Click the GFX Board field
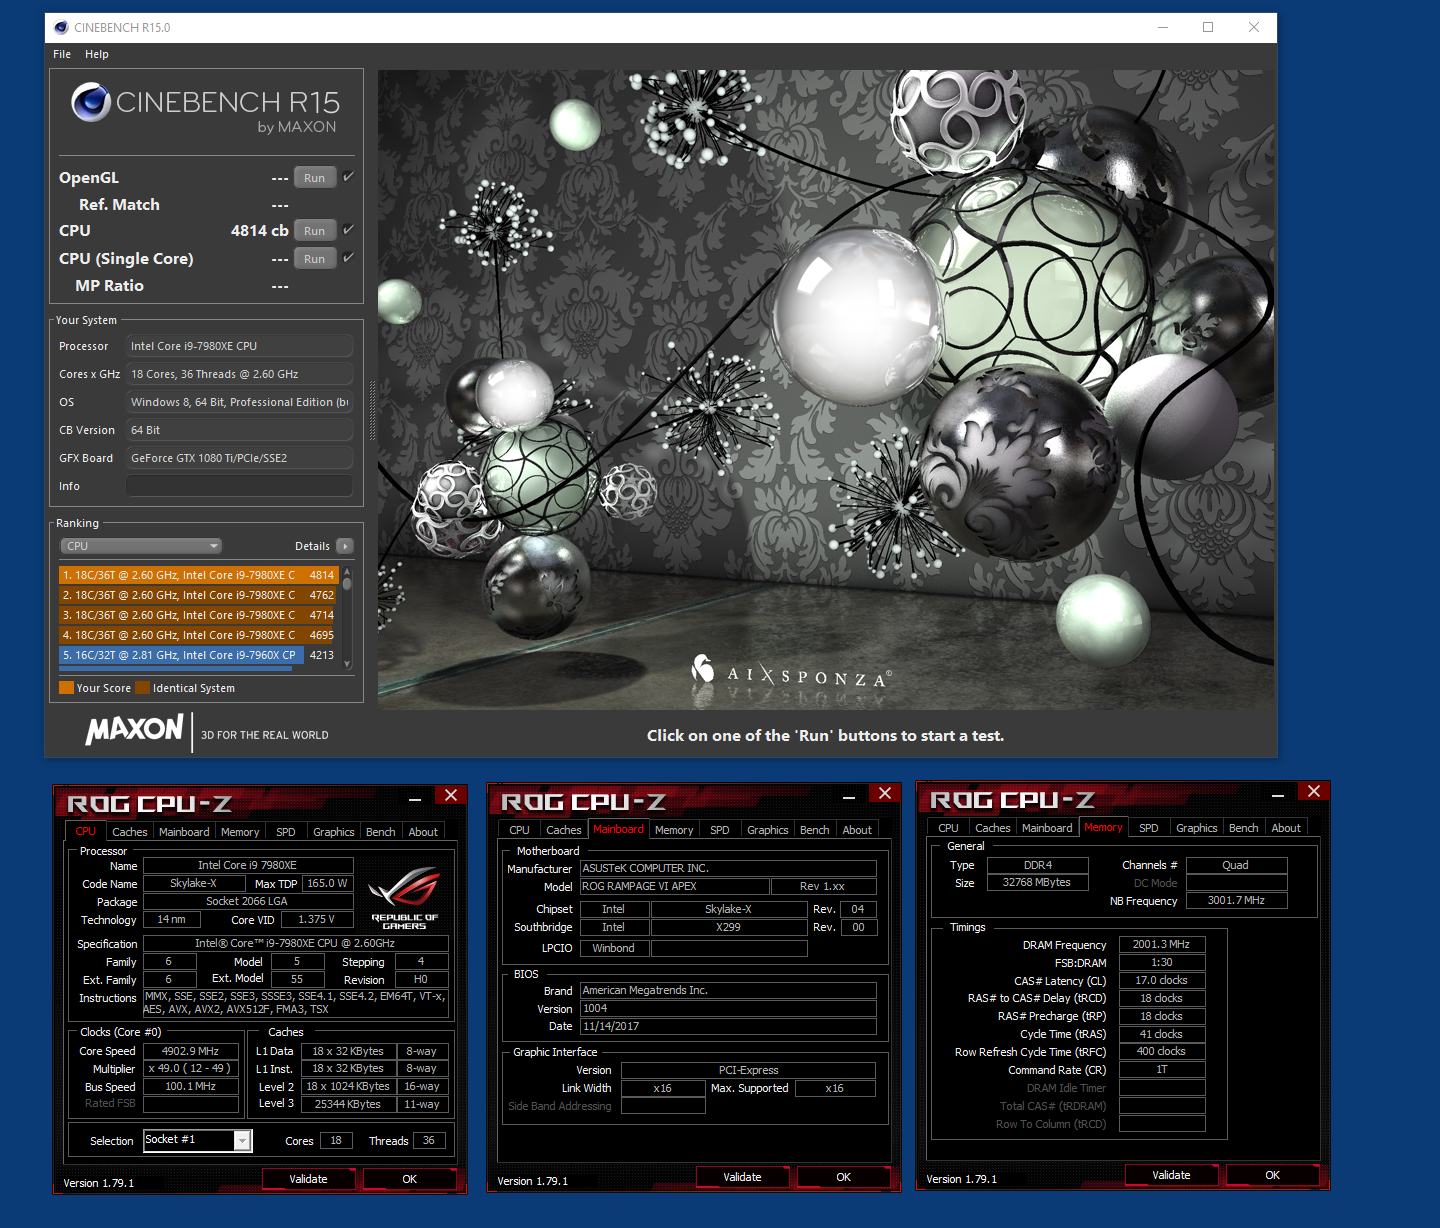Viewport: 1440px width, 1228px height. (x=239, y=458)
